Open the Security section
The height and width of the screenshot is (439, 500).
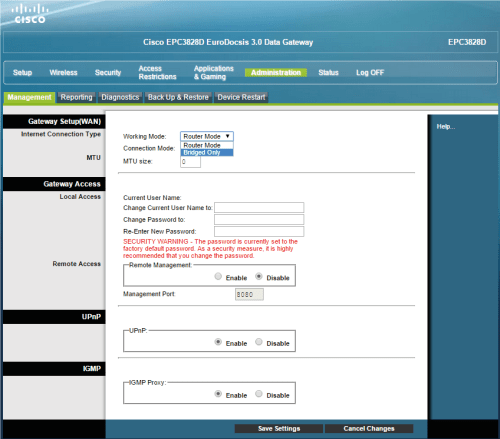(108, 72)
